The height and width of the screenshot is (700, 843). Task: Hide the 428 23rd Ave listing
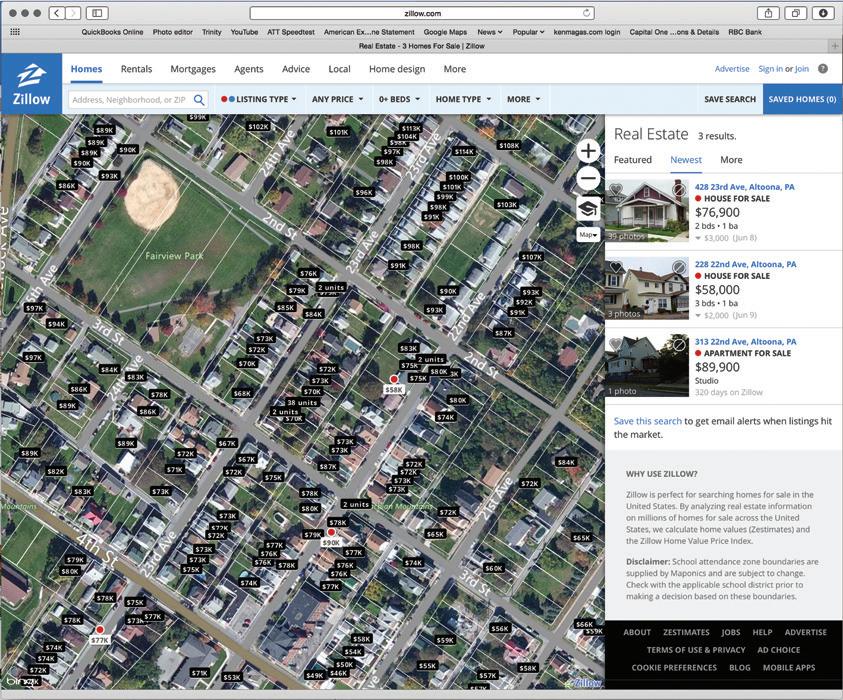tap(679, 190)
